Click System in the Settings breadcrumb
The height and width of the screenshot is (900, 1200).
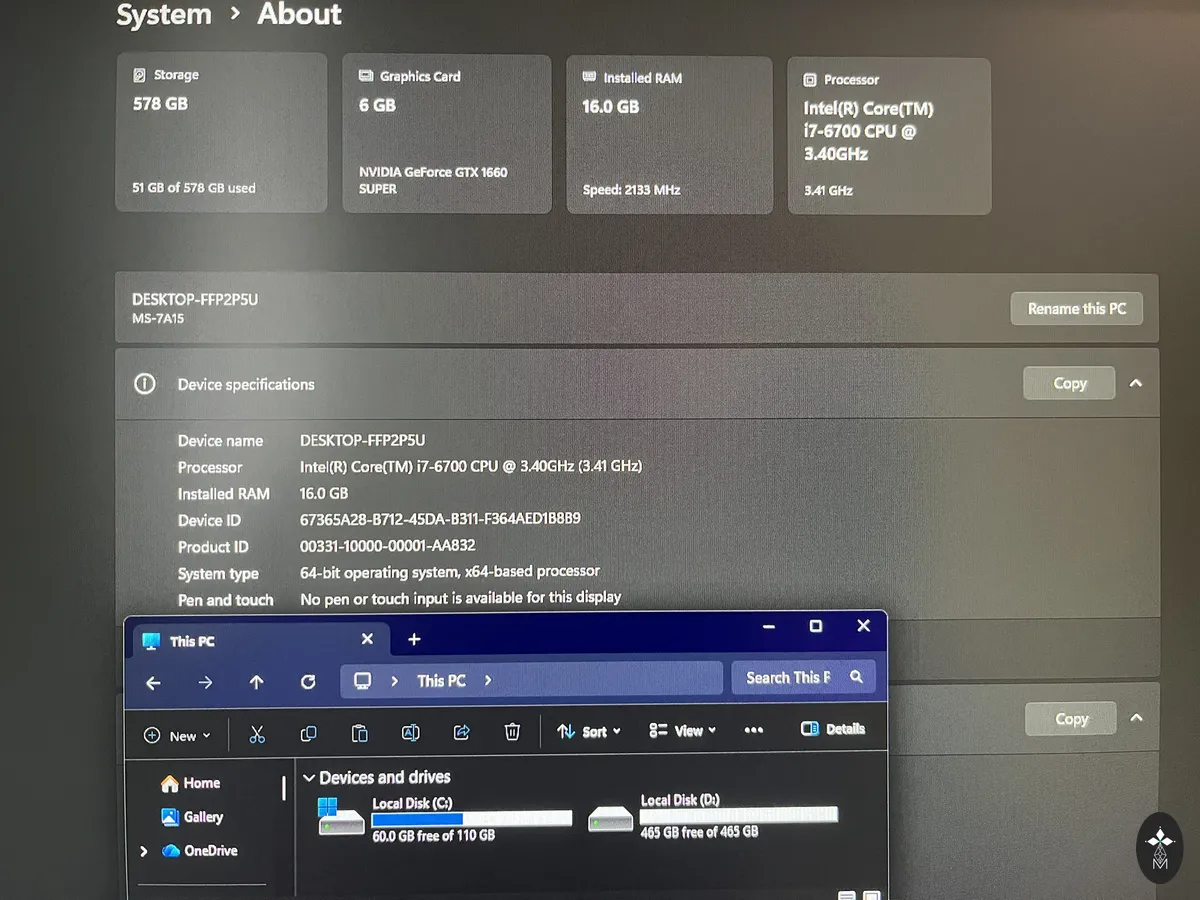point(164,15)
